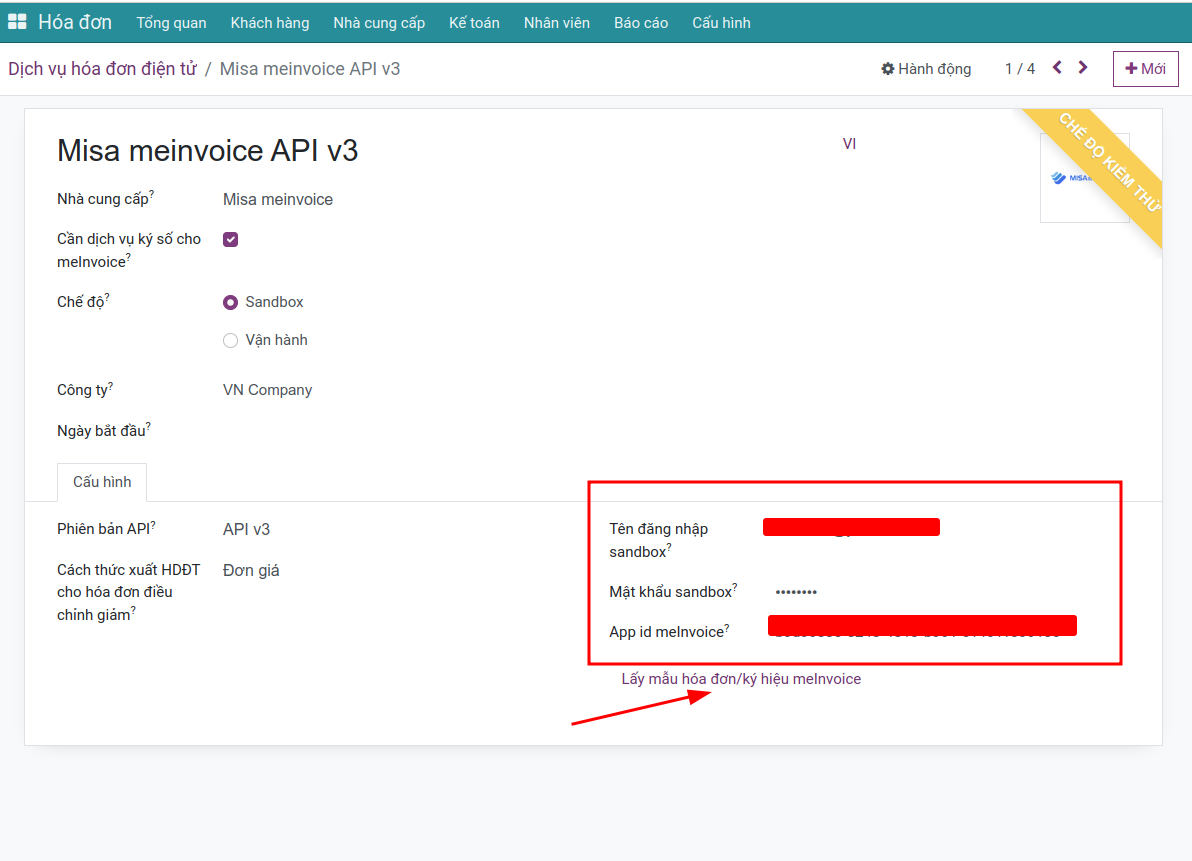Click Lấy mẫu hóa đơn/ký hiệu meInvoice link
The height and width of the screenshot is (861, 1192).
click(x=741, y=679)
